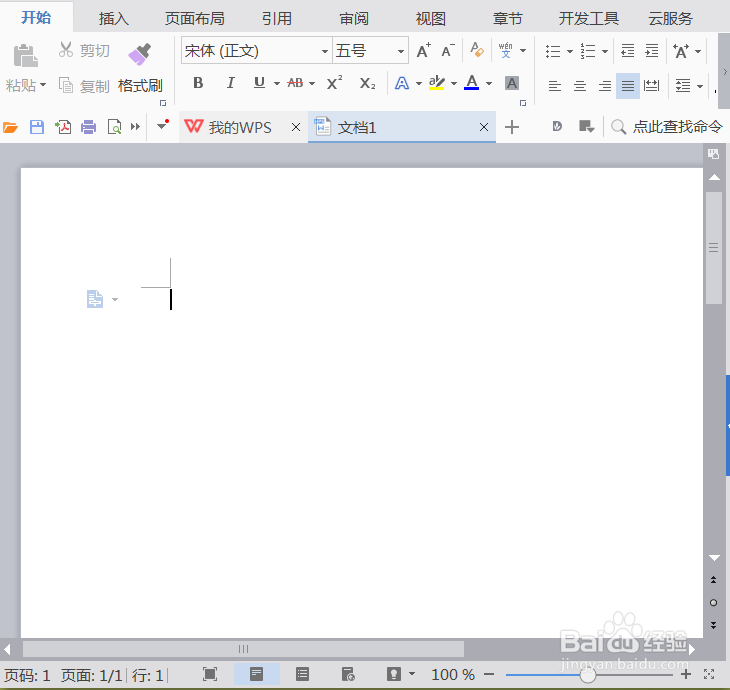Viewport: 730px width, 690px height.
Task: Open the Underline style dropdown arrow
Action: click(277, 84)
